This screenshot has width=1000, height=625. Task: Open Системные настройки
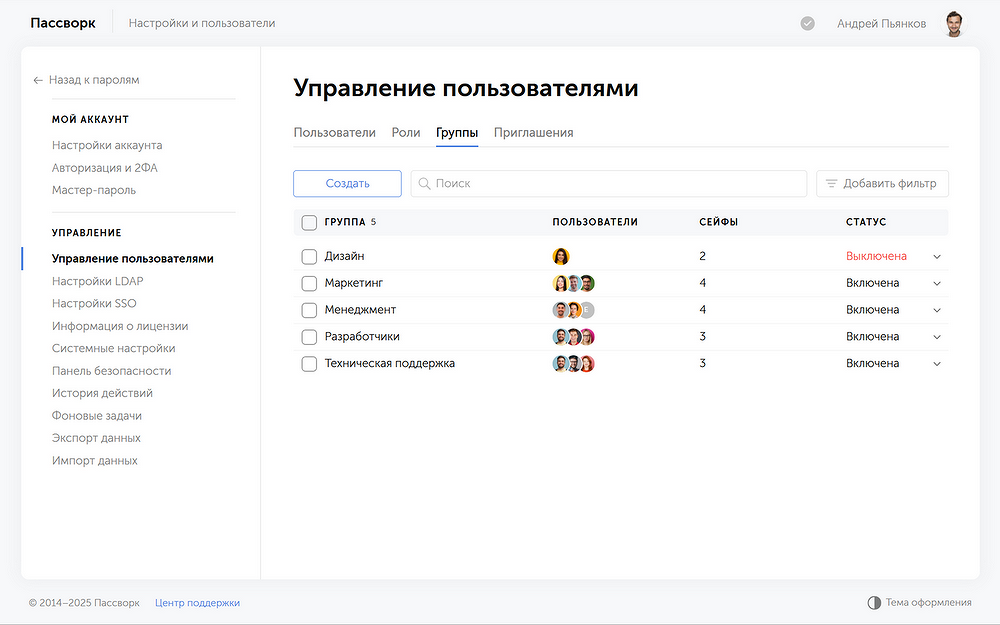(x=114, y=348)
